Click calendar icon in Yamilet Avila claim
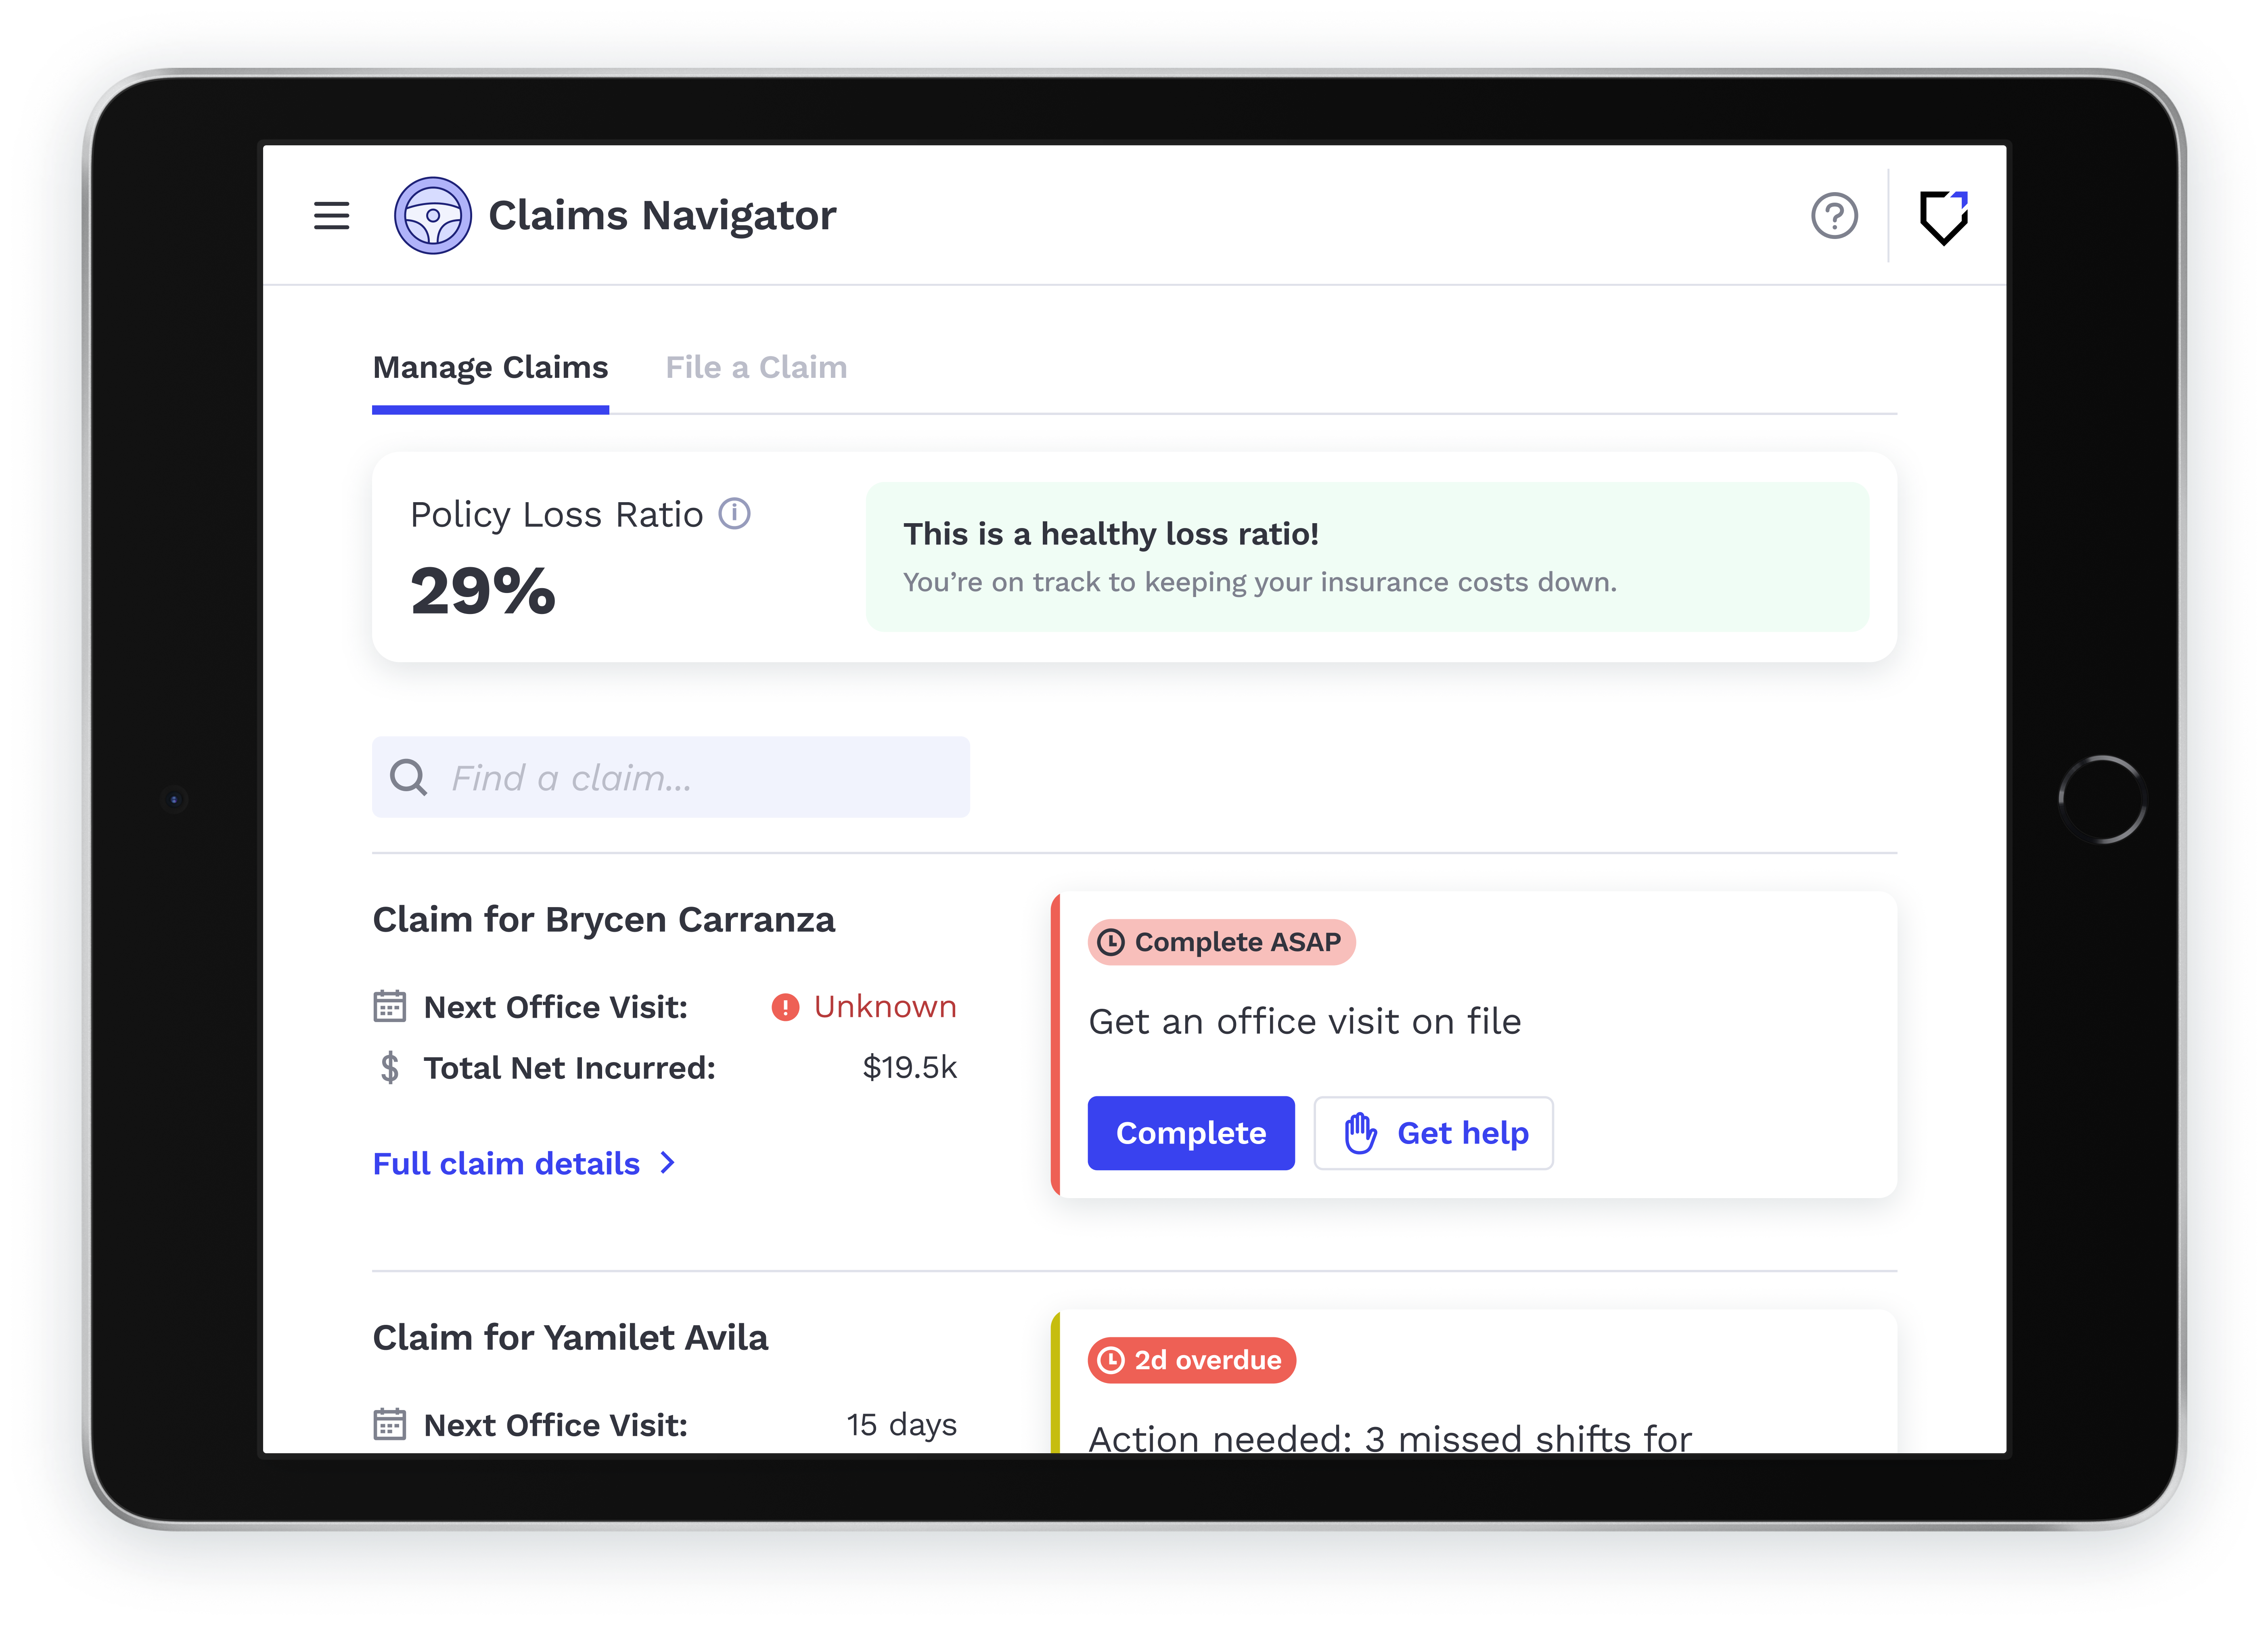The image size is (2268, 1626). pos(389,1424)
